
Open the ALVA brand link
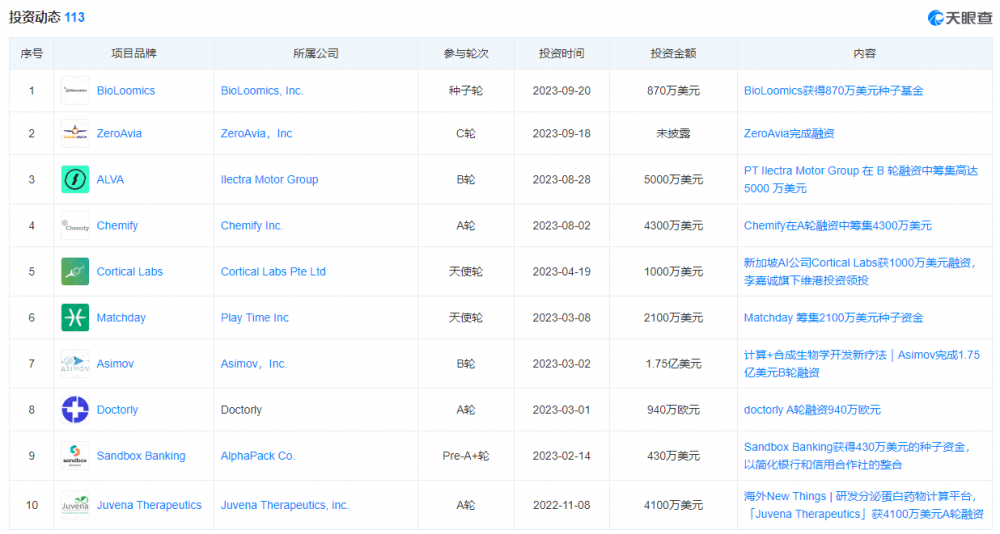[x=110, y=179]
